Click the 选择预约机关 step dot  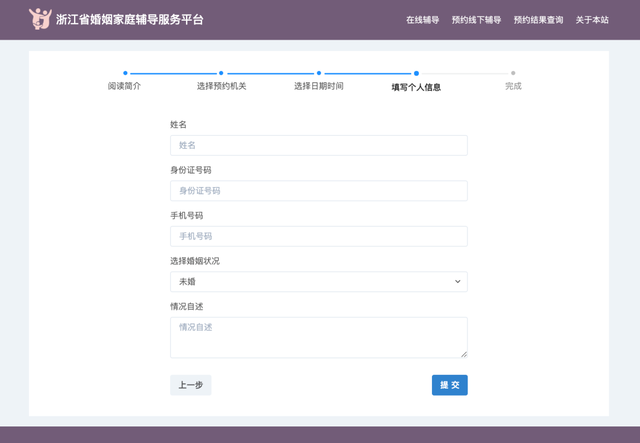tap(221, 73)
